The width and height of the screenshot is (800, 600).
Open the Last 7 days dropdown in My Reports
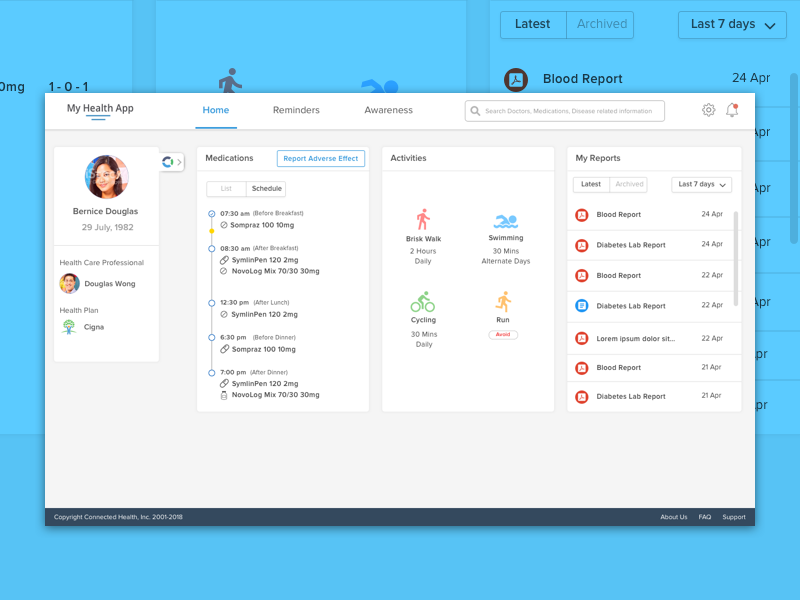(x=700, y=184)
